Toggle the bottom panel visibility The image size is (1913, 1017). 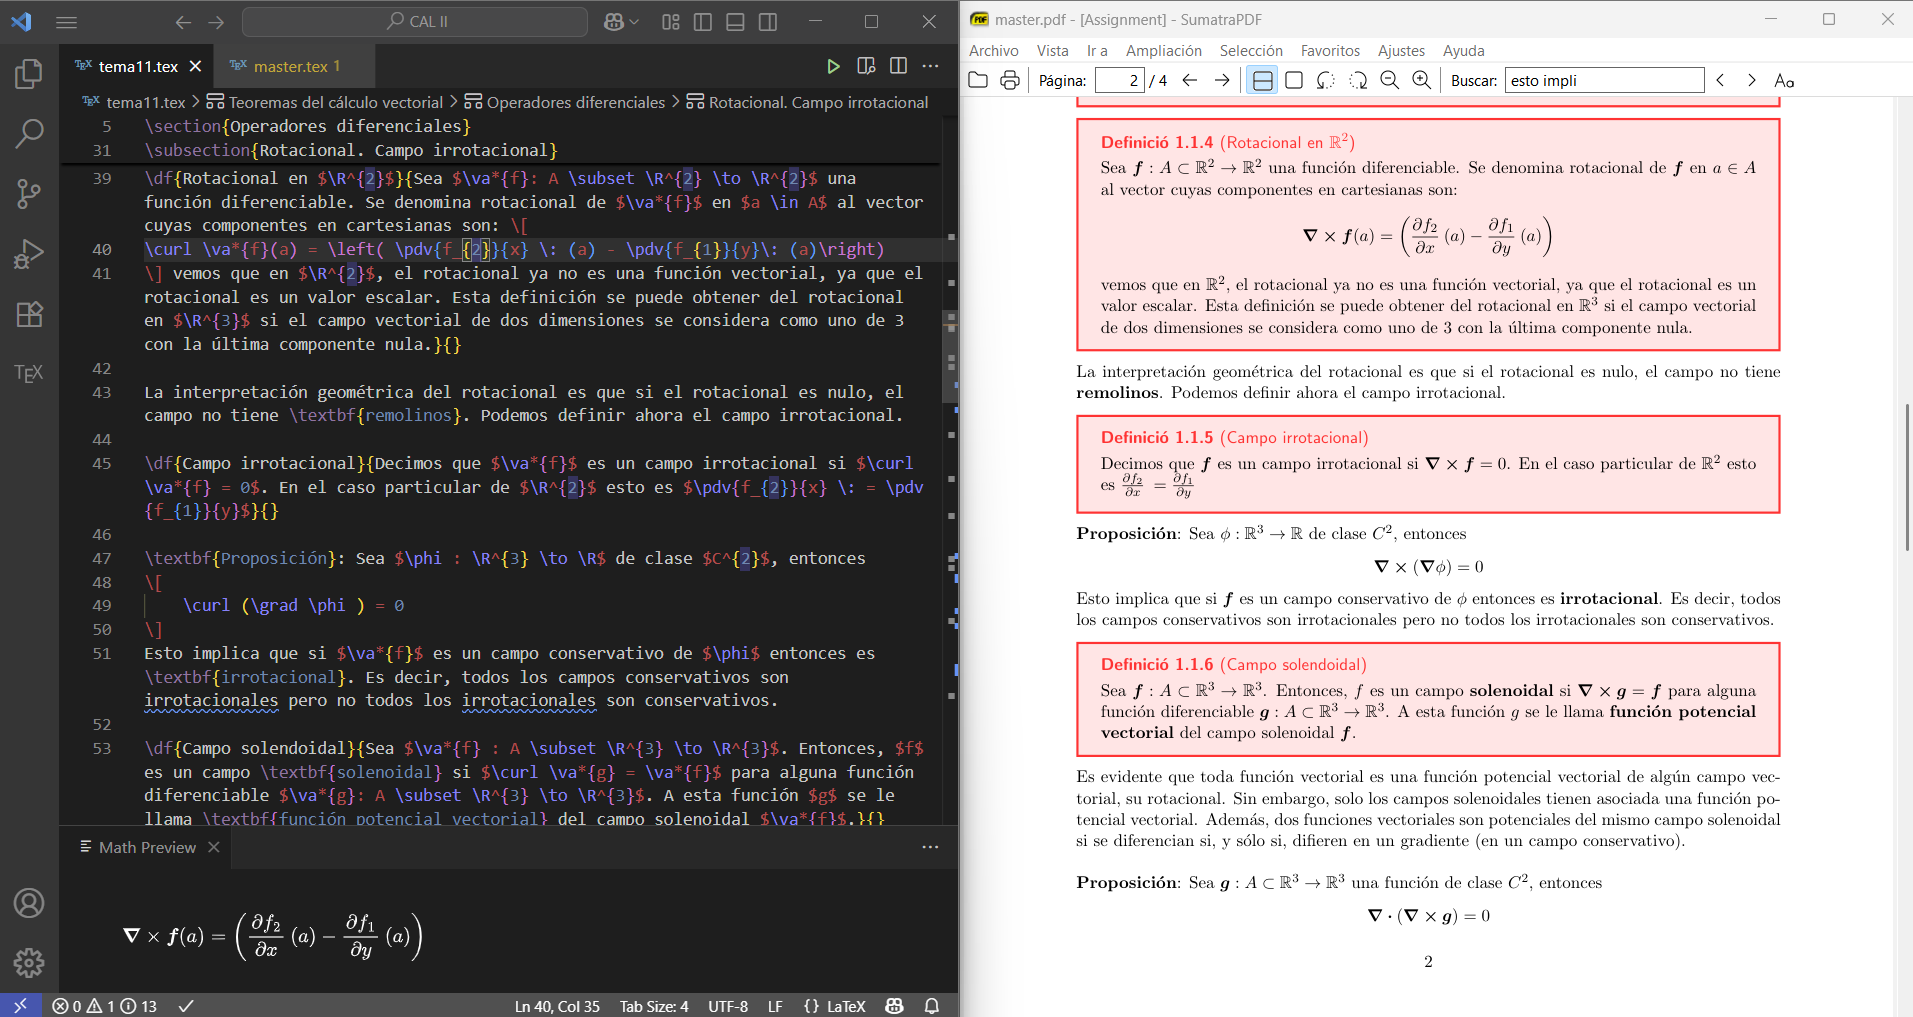735,22
